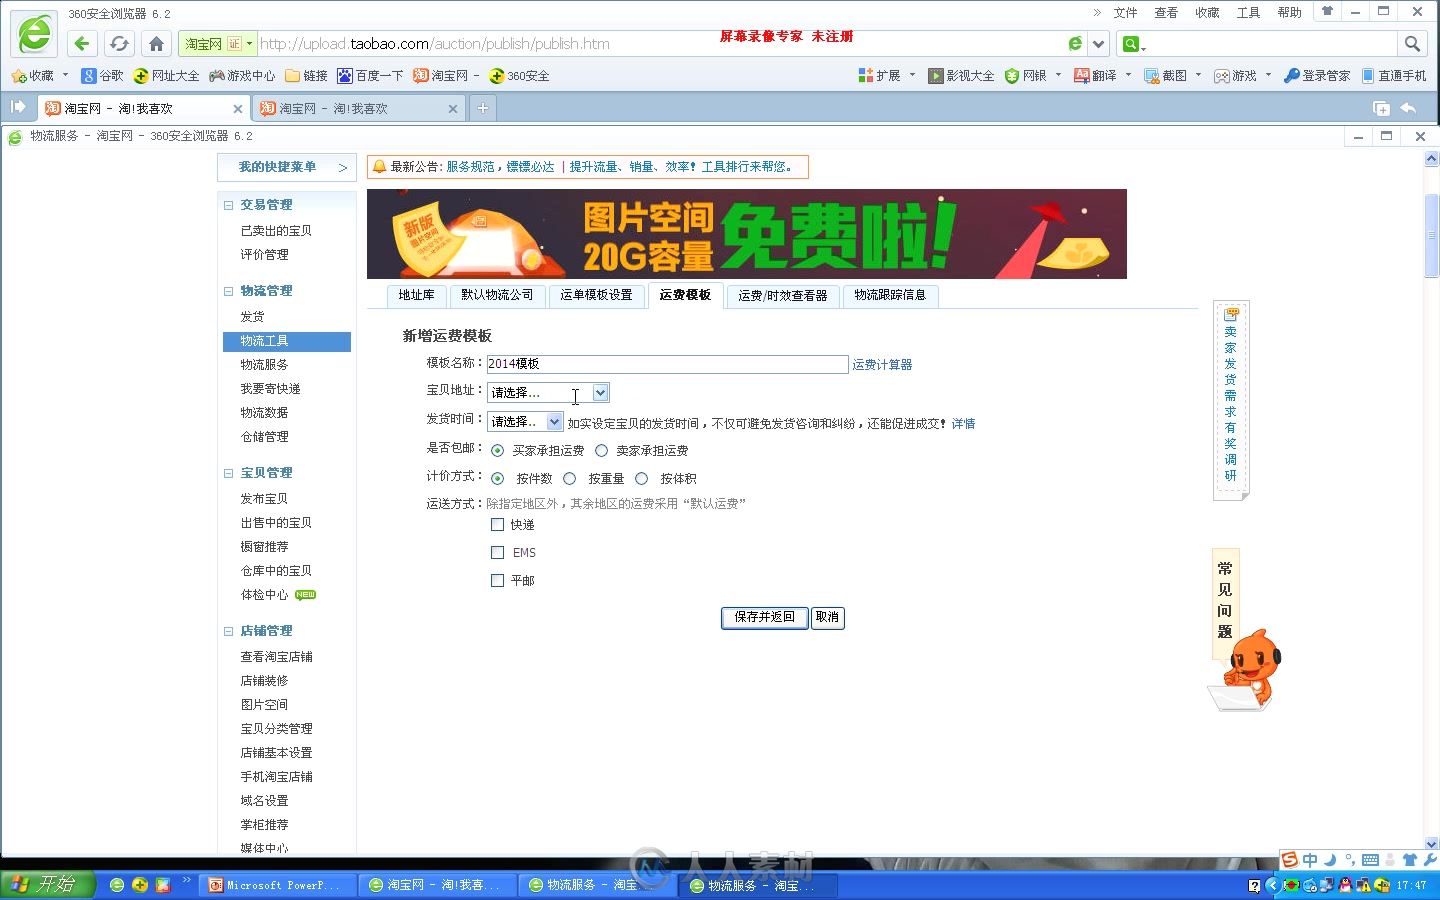Open 常见问题 help mascot
The width and height of the screenshot is (1440, 900).
tap(1244, 630)
